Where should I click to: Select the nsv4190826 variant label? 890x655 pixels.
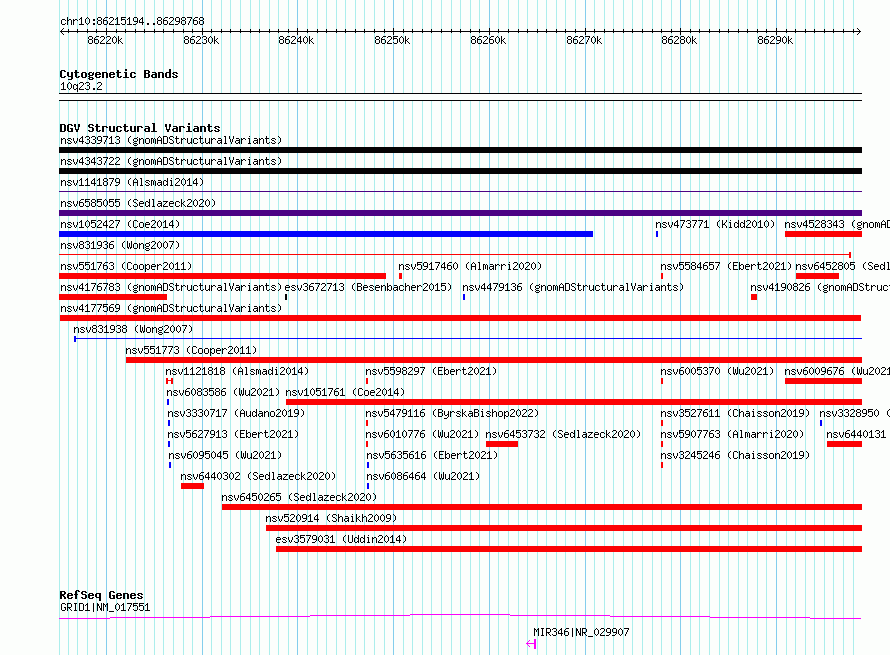820,287
